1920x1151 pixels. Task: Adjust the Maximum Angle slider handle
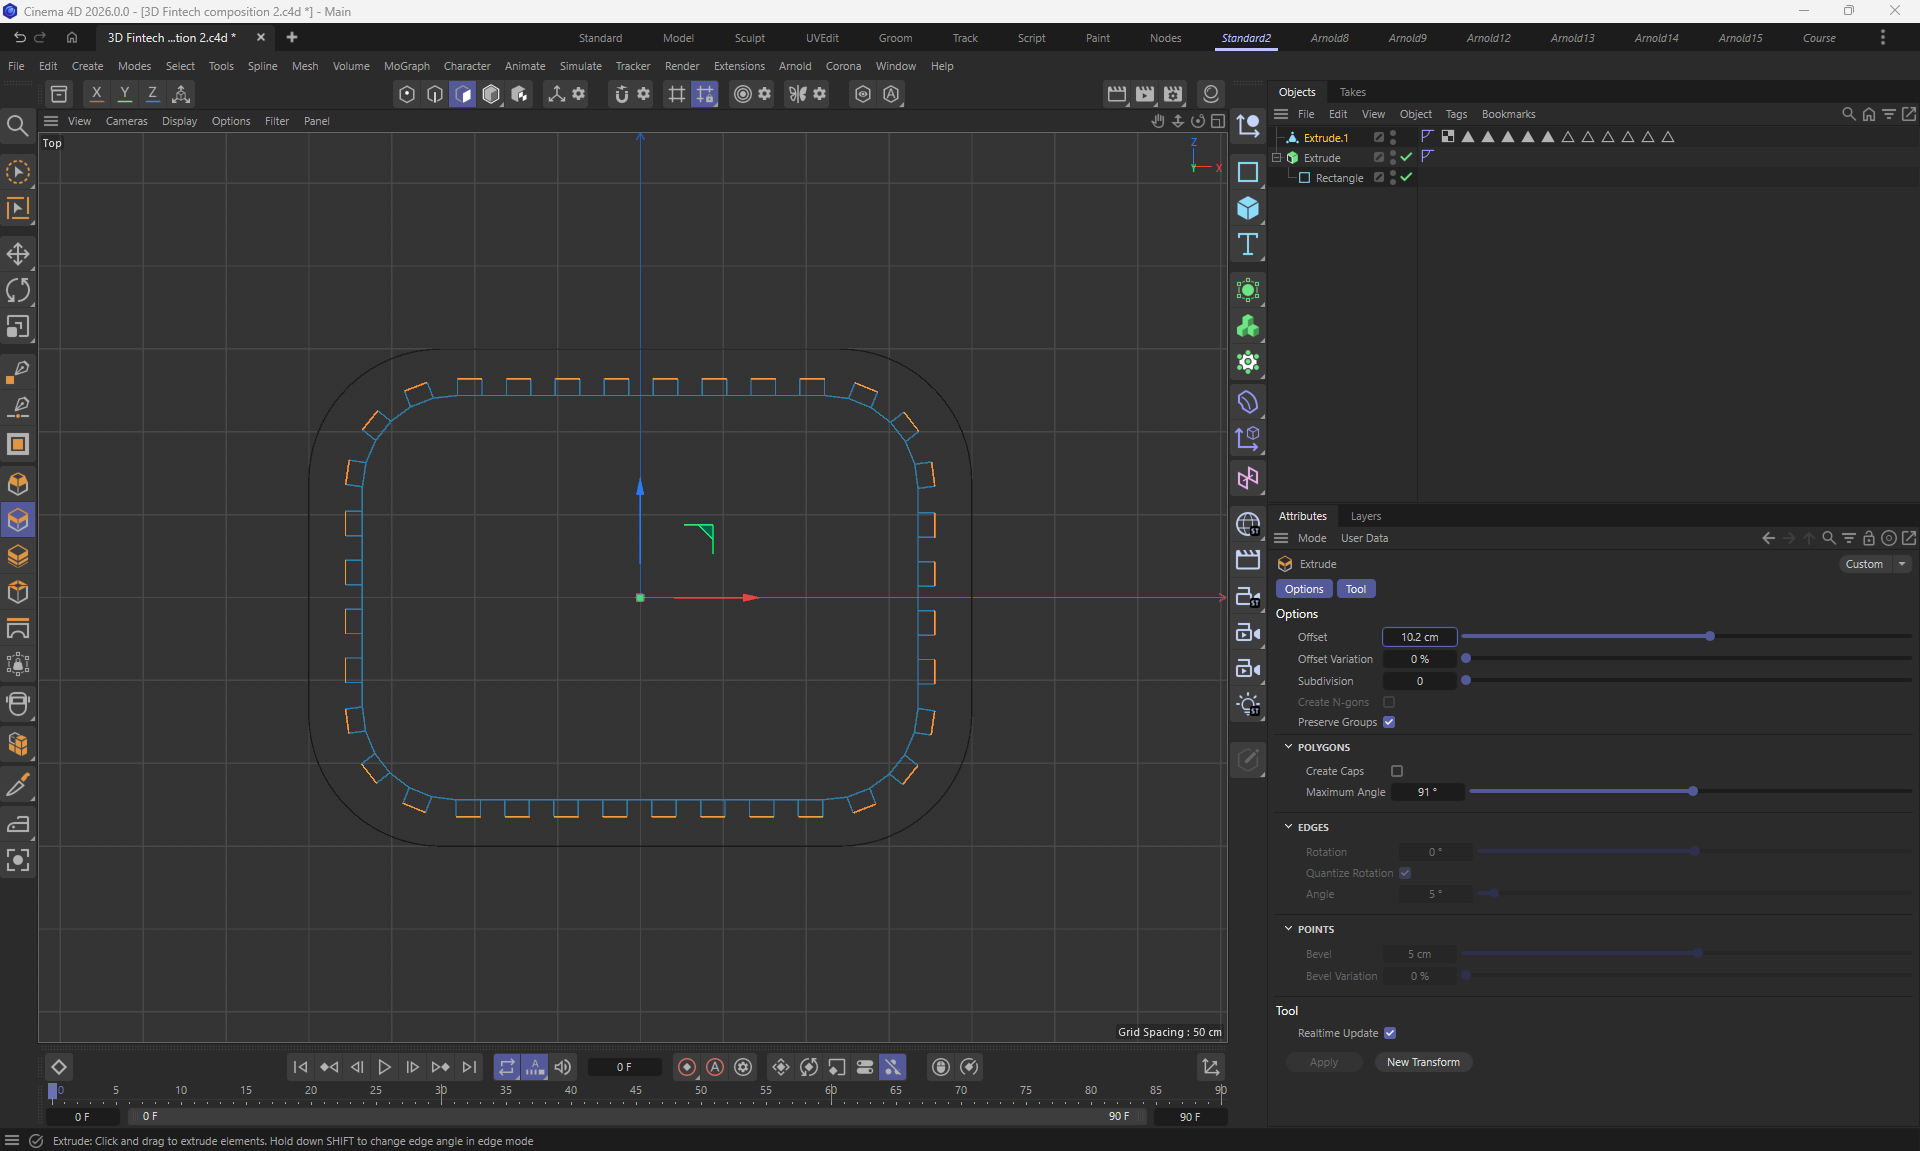[x=1693, y=791]
